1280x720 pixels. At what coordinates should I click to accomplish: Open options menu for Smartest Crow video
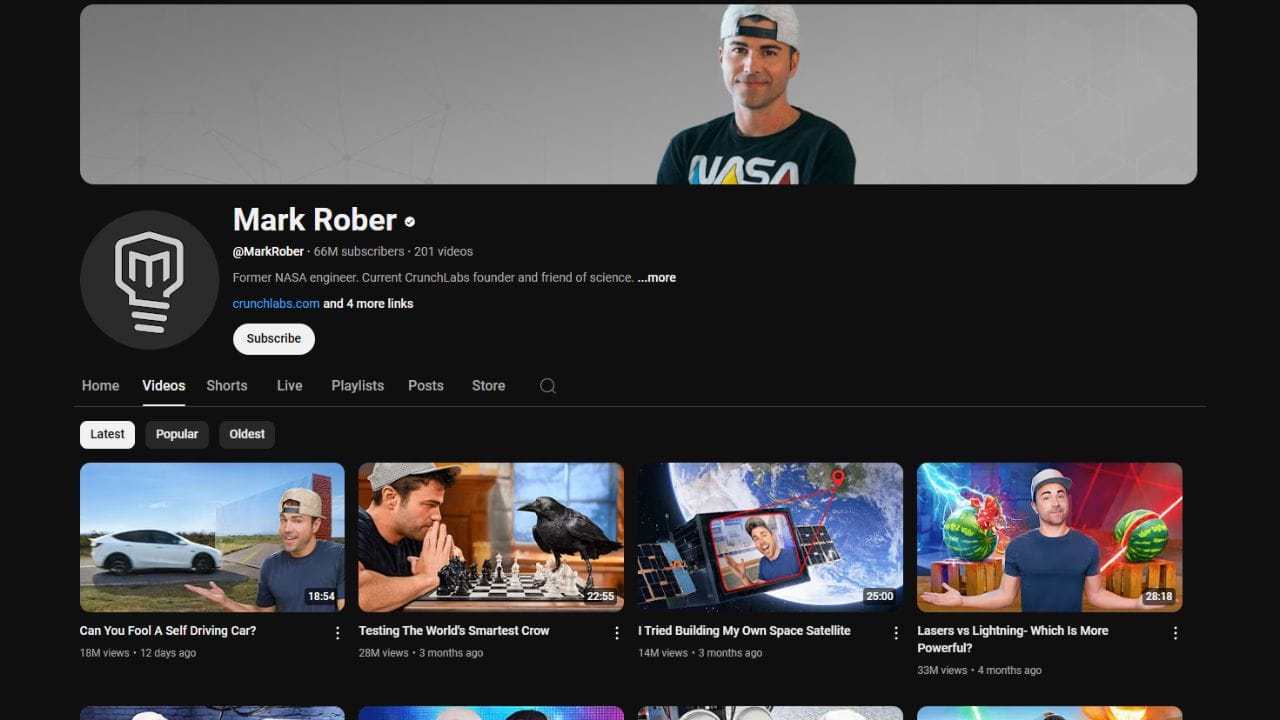coord(617,633)
